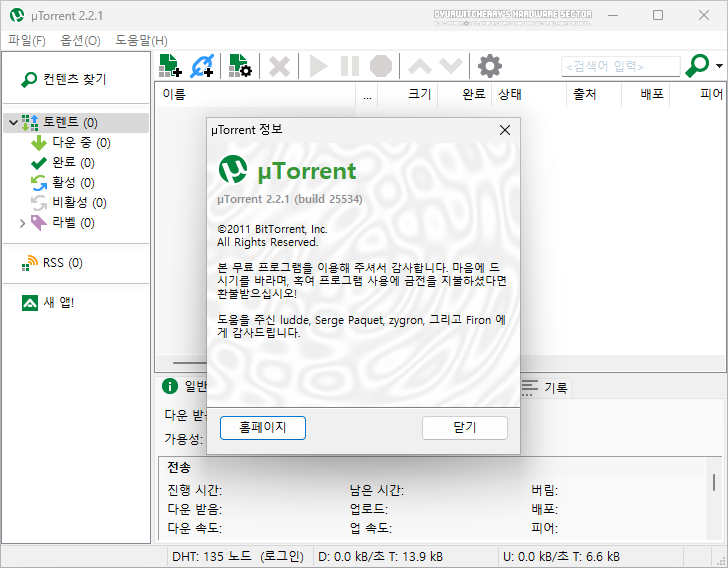Click the Move Up Queue arrow
The width and height of the screenshot is (728, 568).
coord(420,66)
